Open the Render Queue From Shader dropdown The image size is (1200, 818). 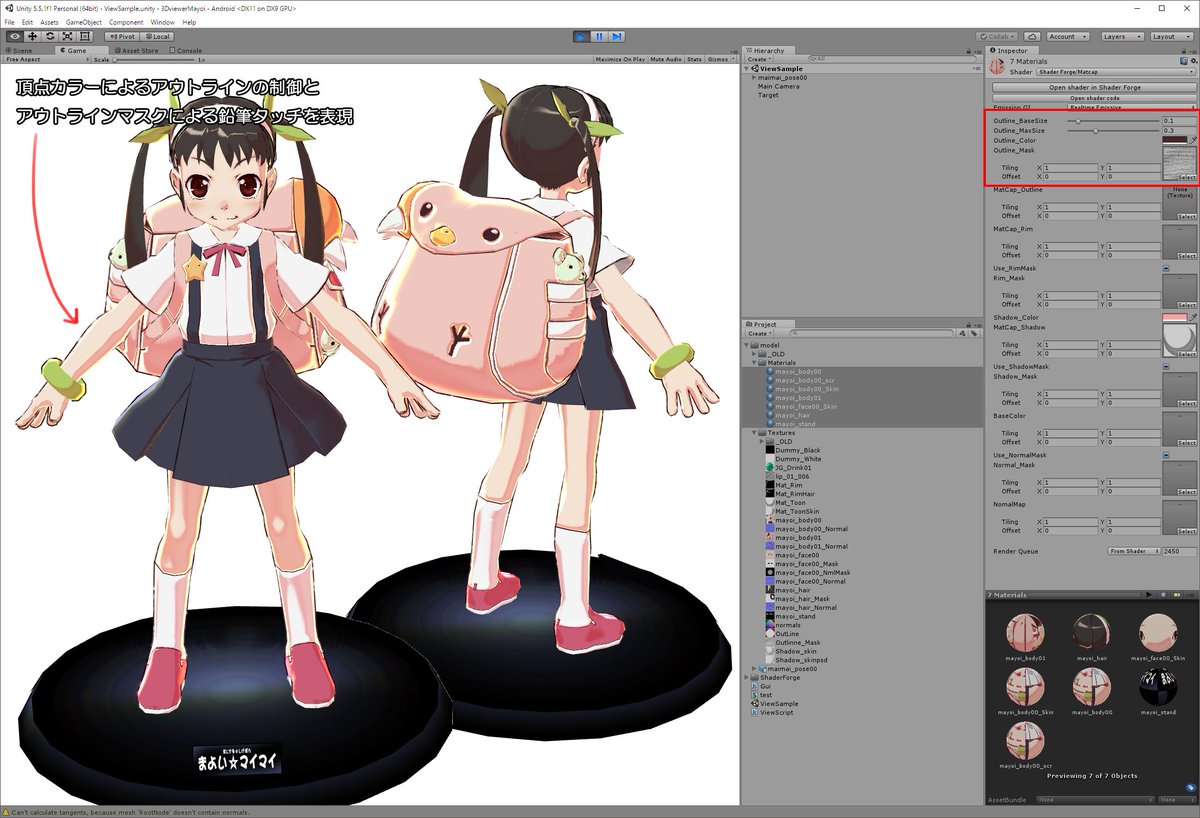1133,551
